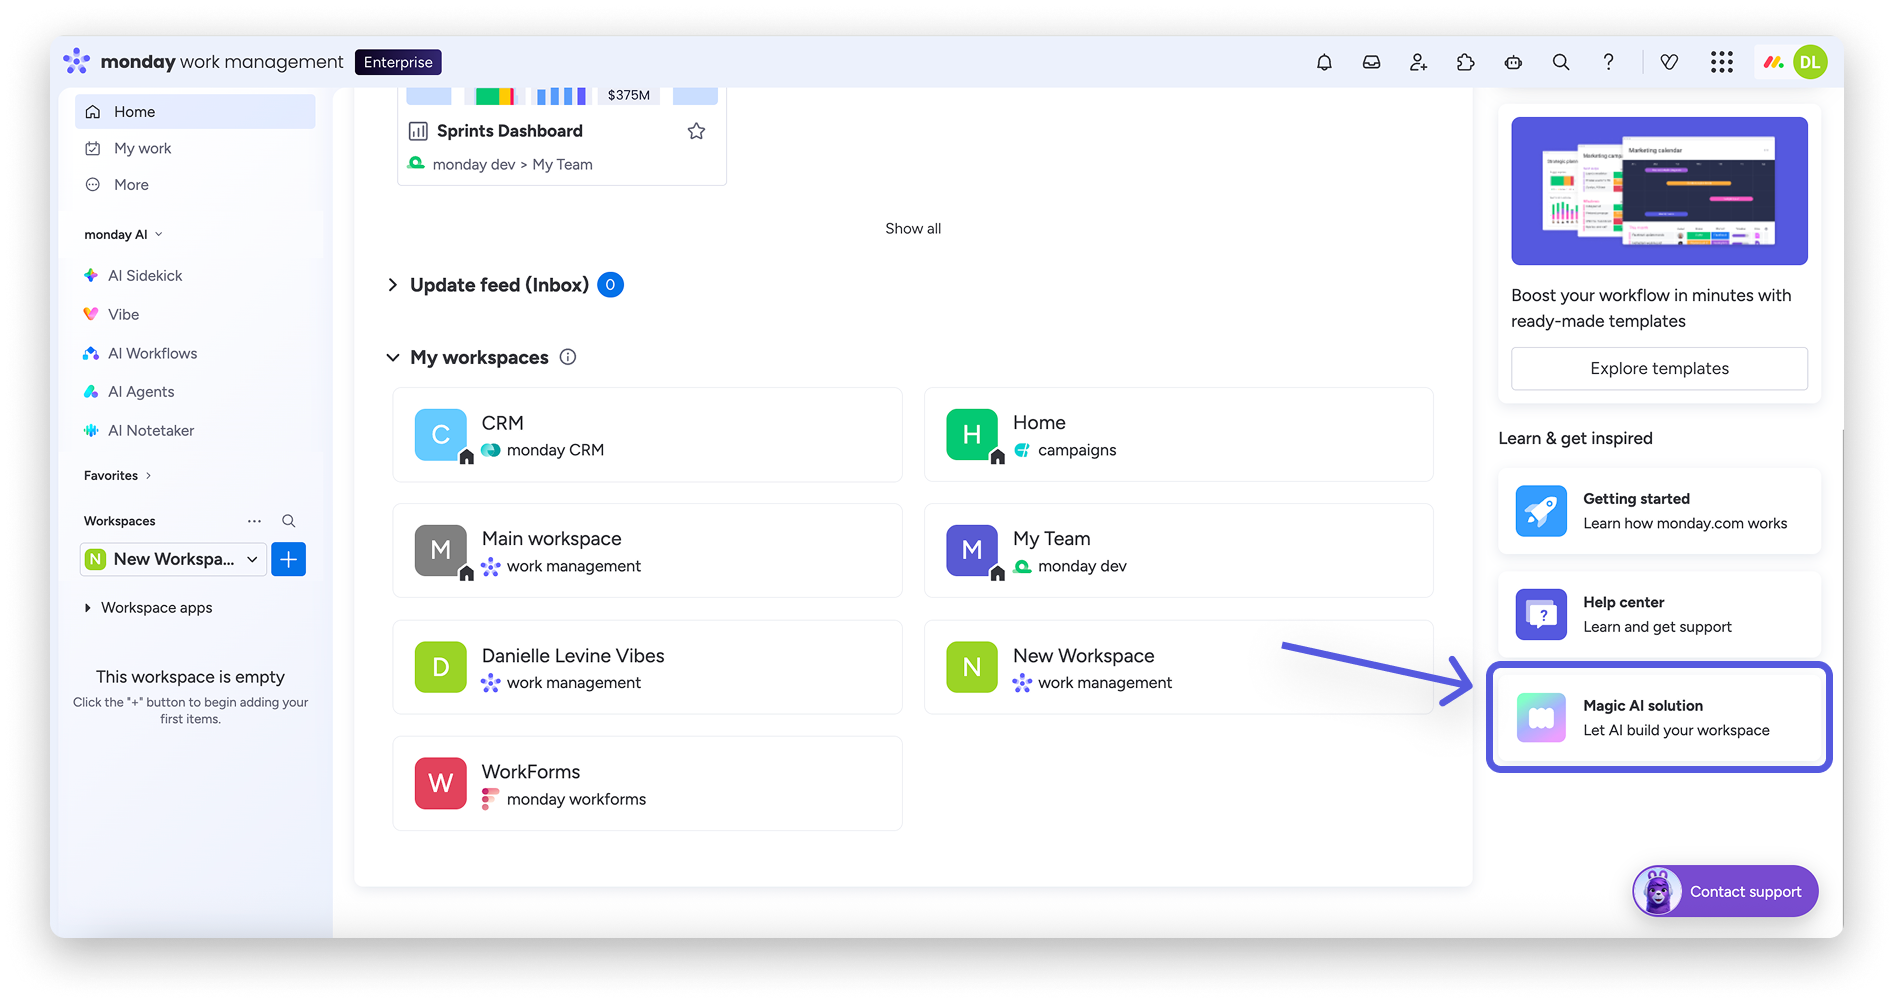
Task: Go to Home in the sidebar
Action: (195, 112)
